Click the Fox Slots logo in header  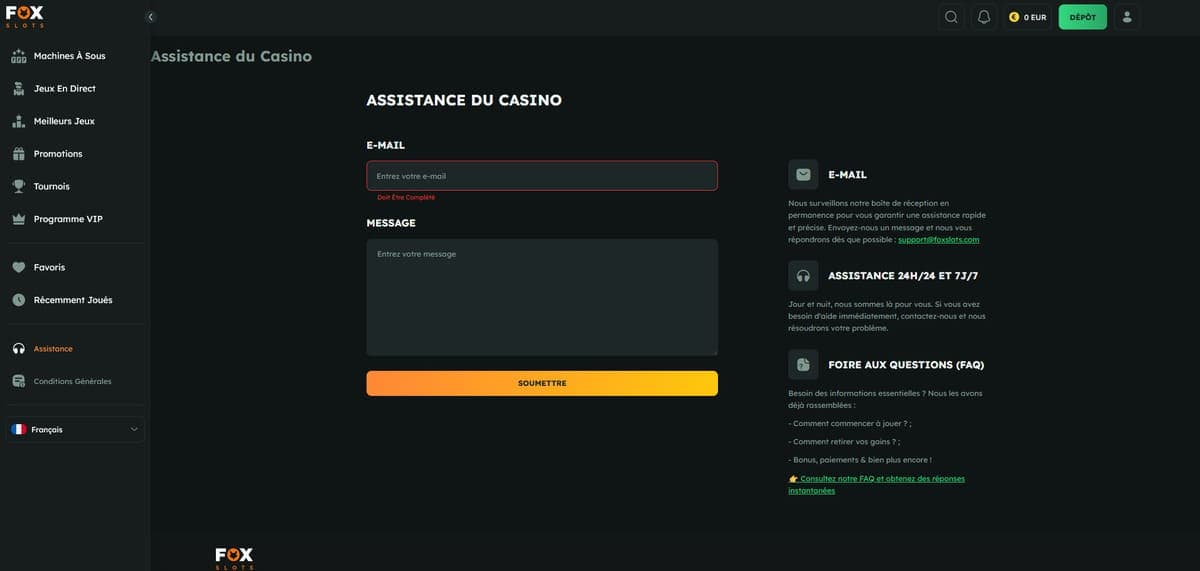coord(24,17)
